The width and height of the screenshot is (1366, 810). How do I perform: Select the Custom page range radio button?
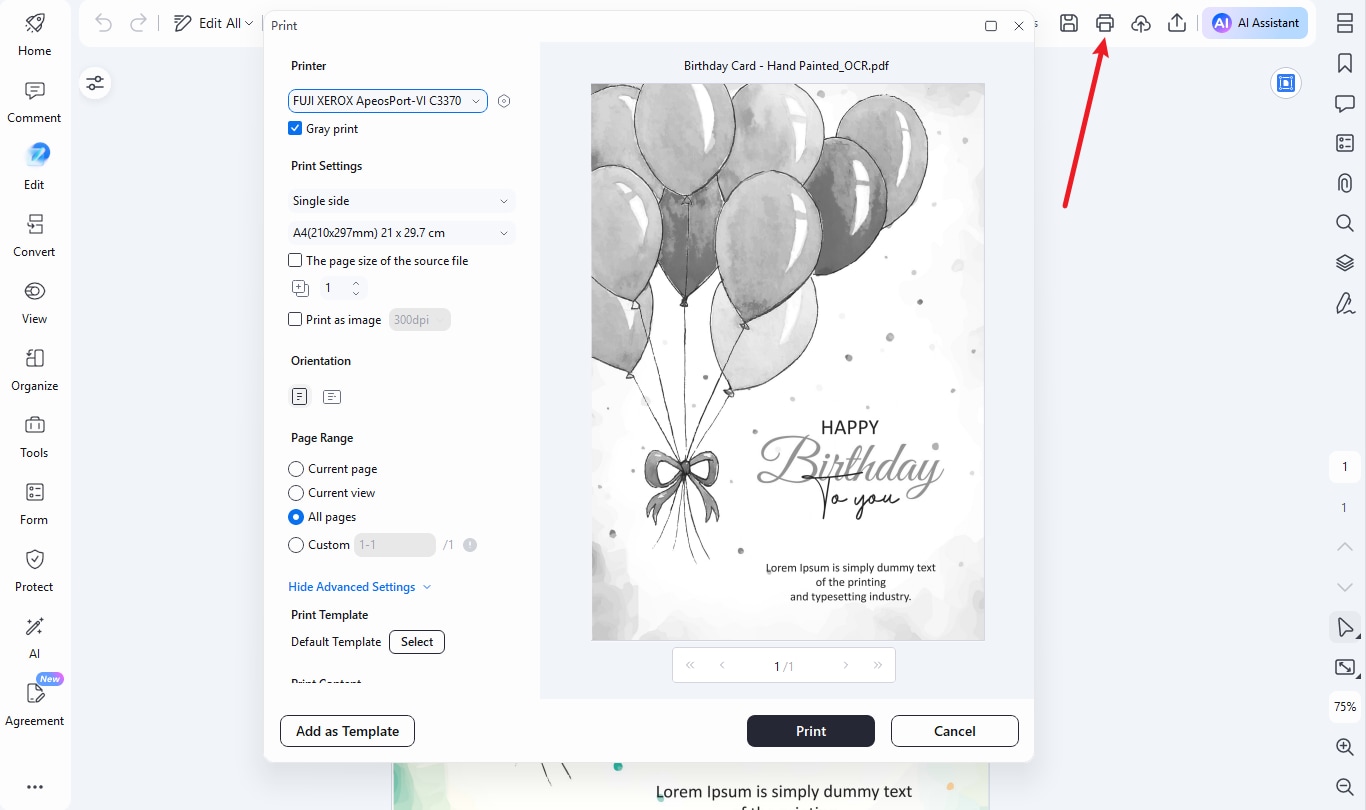coord(296,545)
